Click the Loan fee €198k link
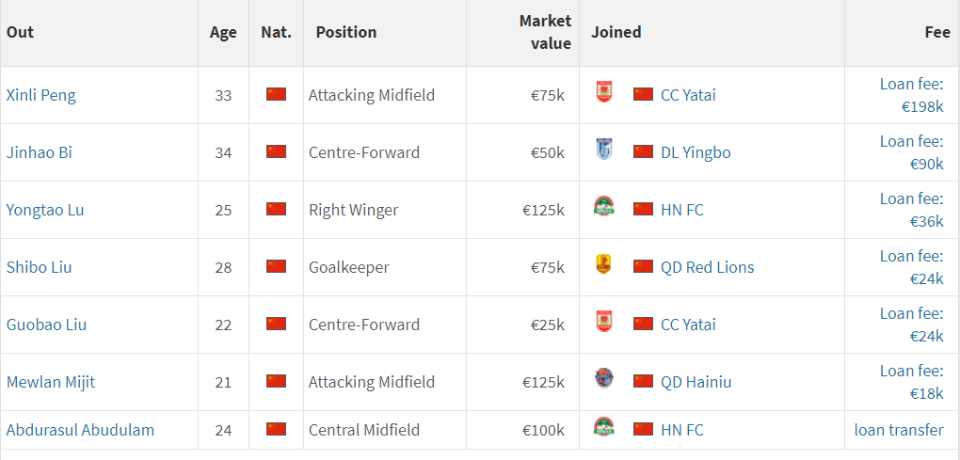The image size is (960, 460). pyautogui.click(x=912, y=96)
